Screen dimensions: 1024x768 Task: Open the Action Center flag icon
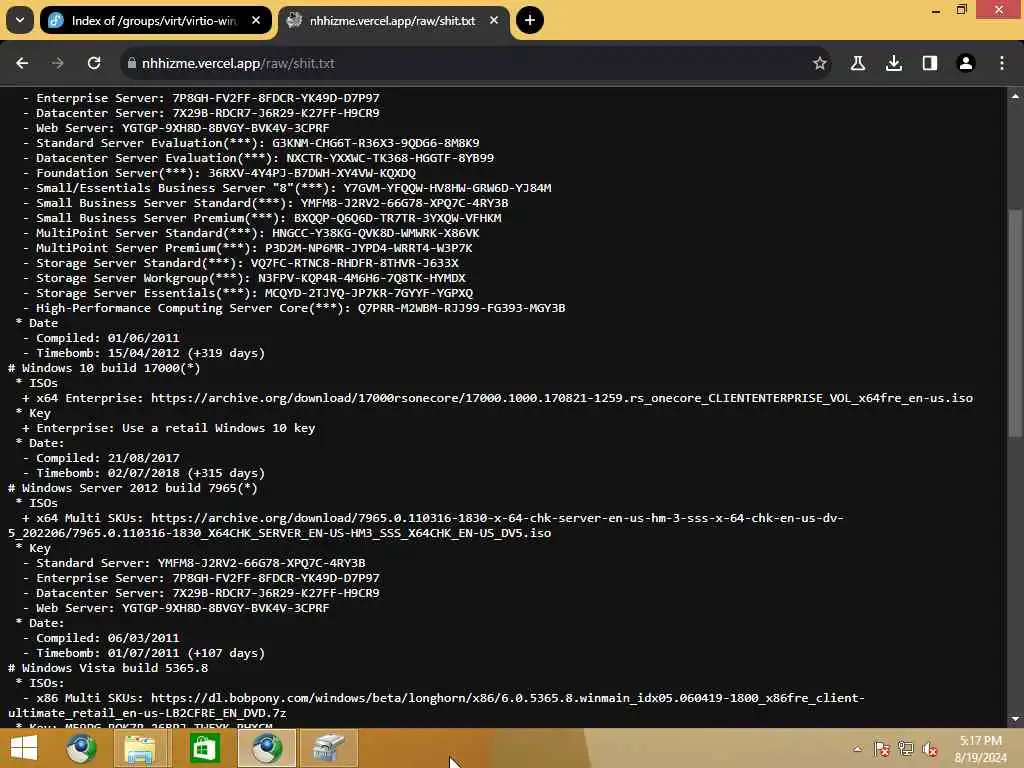pyautogui.click(x=882, y=749)
